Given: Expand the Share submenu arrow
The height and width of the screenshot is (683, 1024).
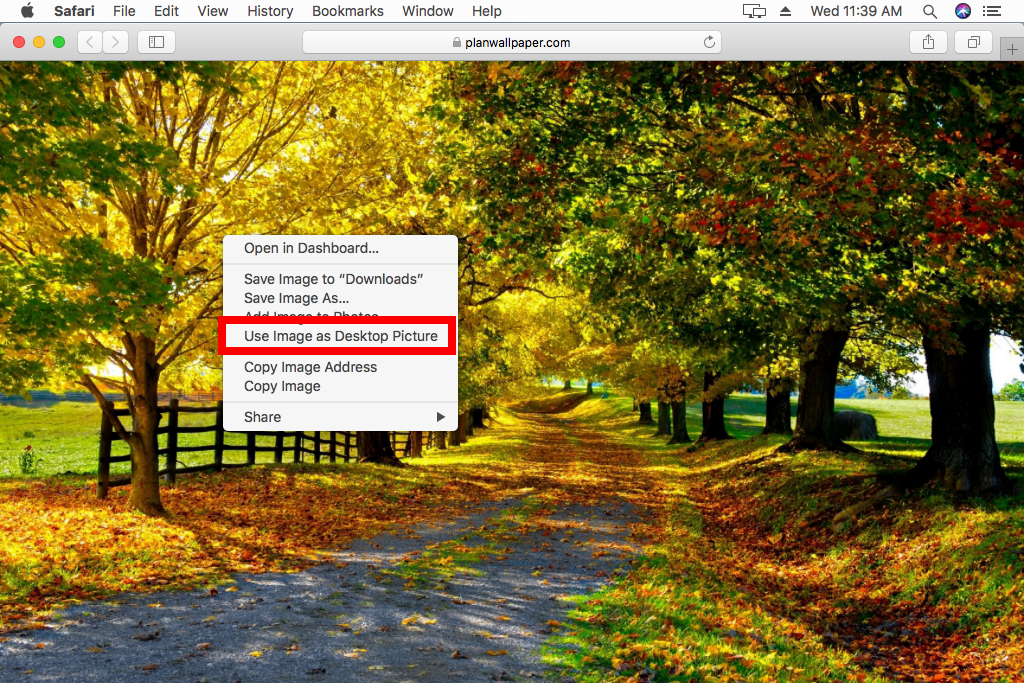Looking at the screenshot, I should click(440, 417).
